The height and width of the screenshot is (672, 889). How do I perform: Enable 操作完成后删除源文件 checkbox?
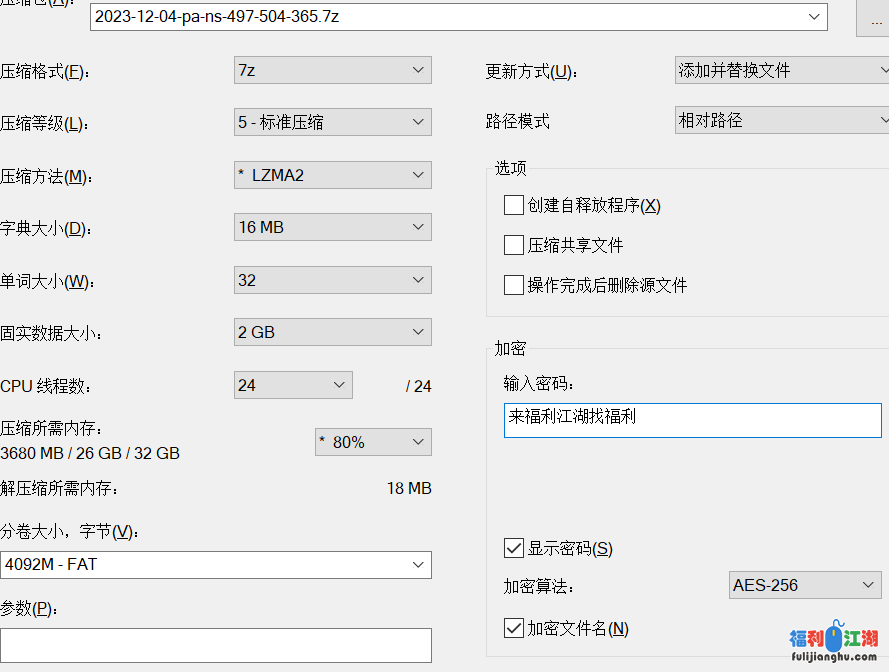click(514, 285)
